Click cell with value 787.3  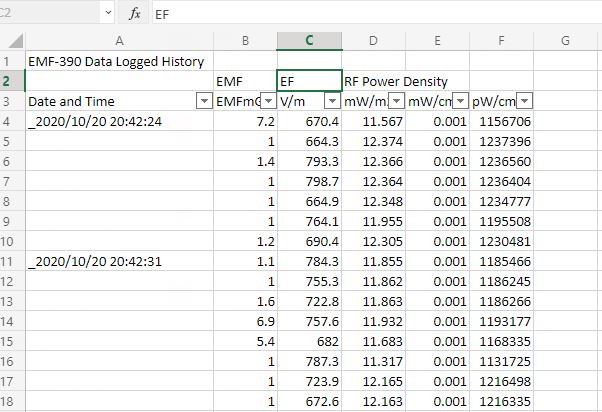tap(309, 361)
